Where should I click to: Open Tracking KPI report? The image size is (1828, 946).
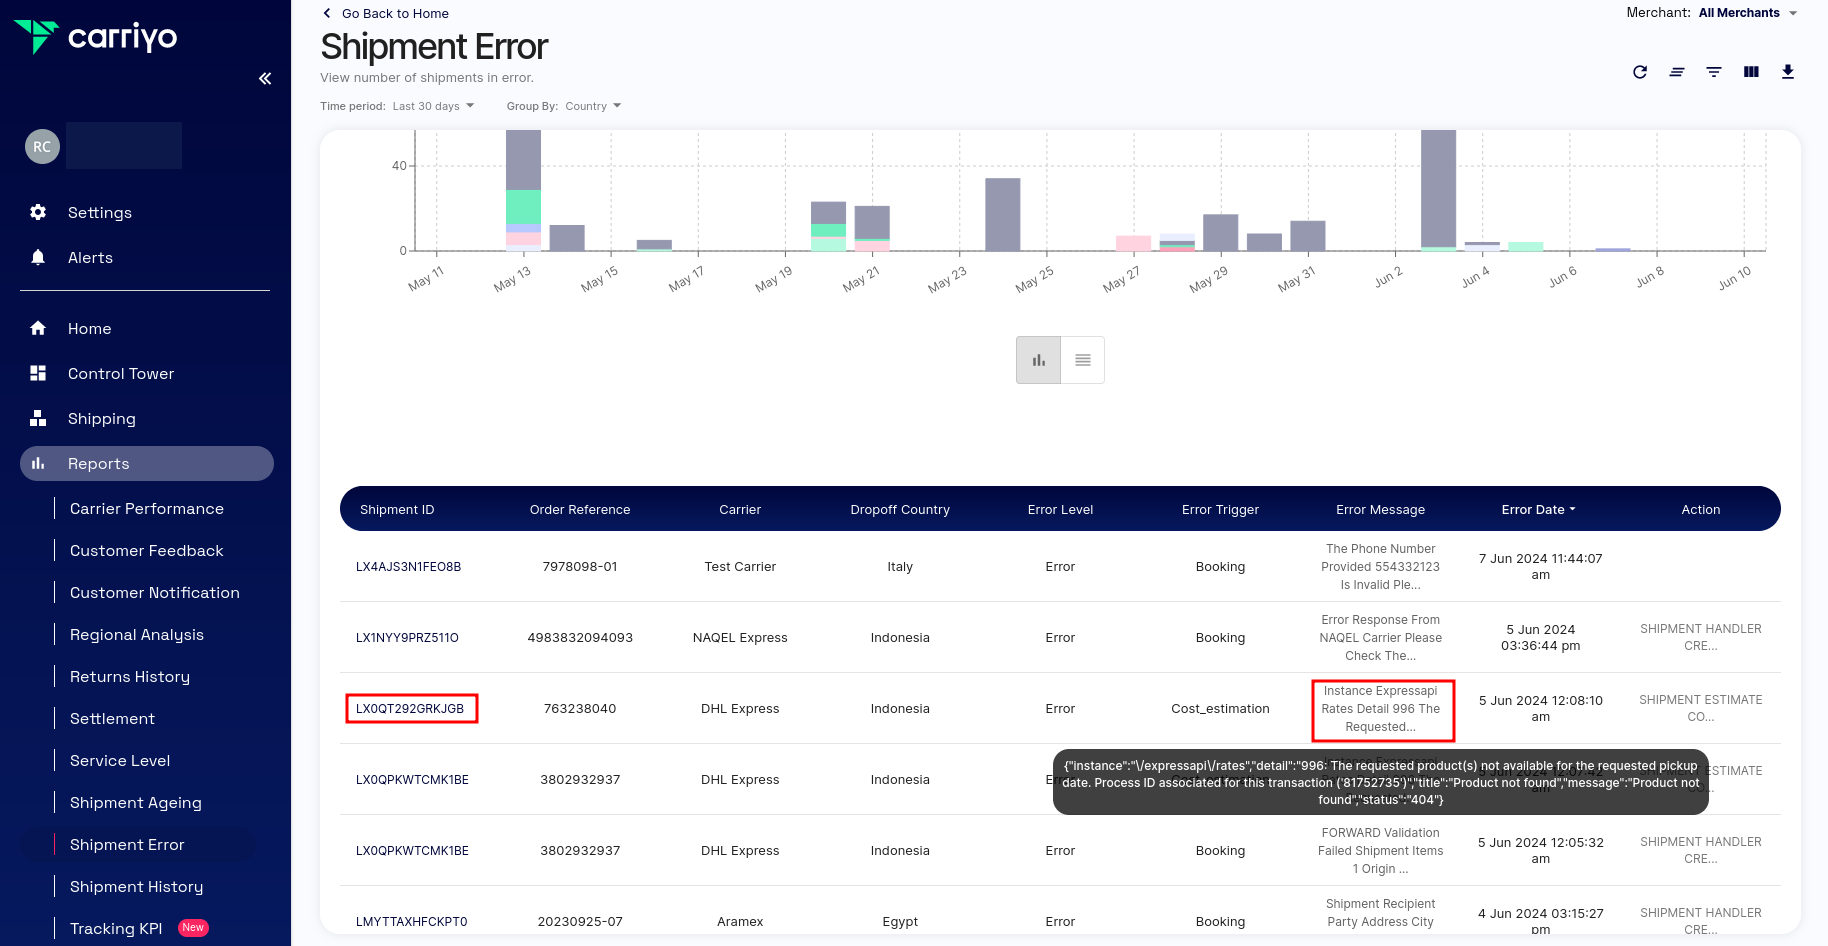click(x=116, y=928)
